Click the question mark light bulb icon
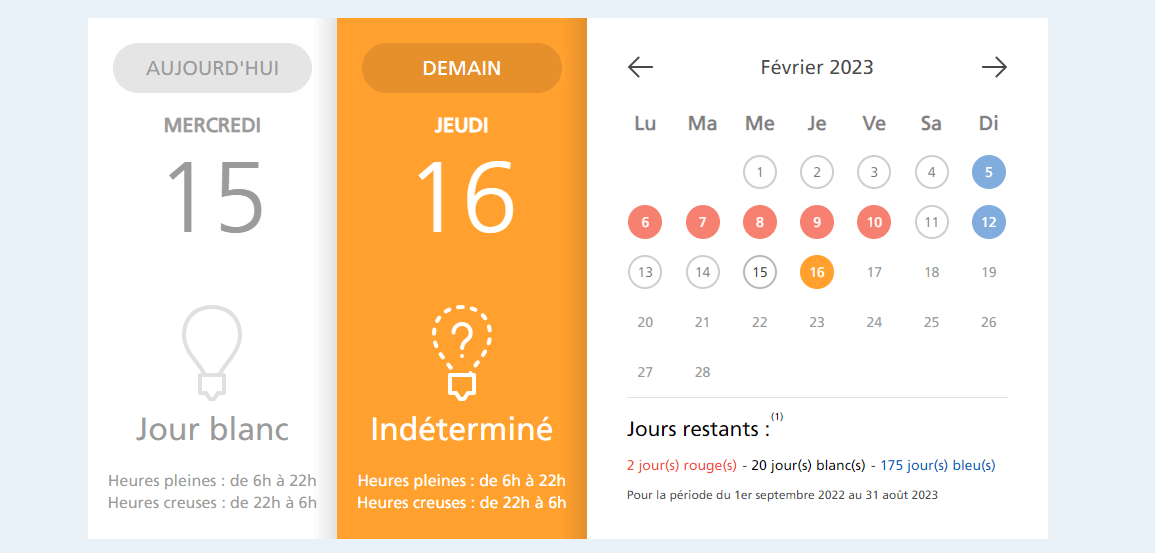The image size is (1155, 553). point(462,353)
